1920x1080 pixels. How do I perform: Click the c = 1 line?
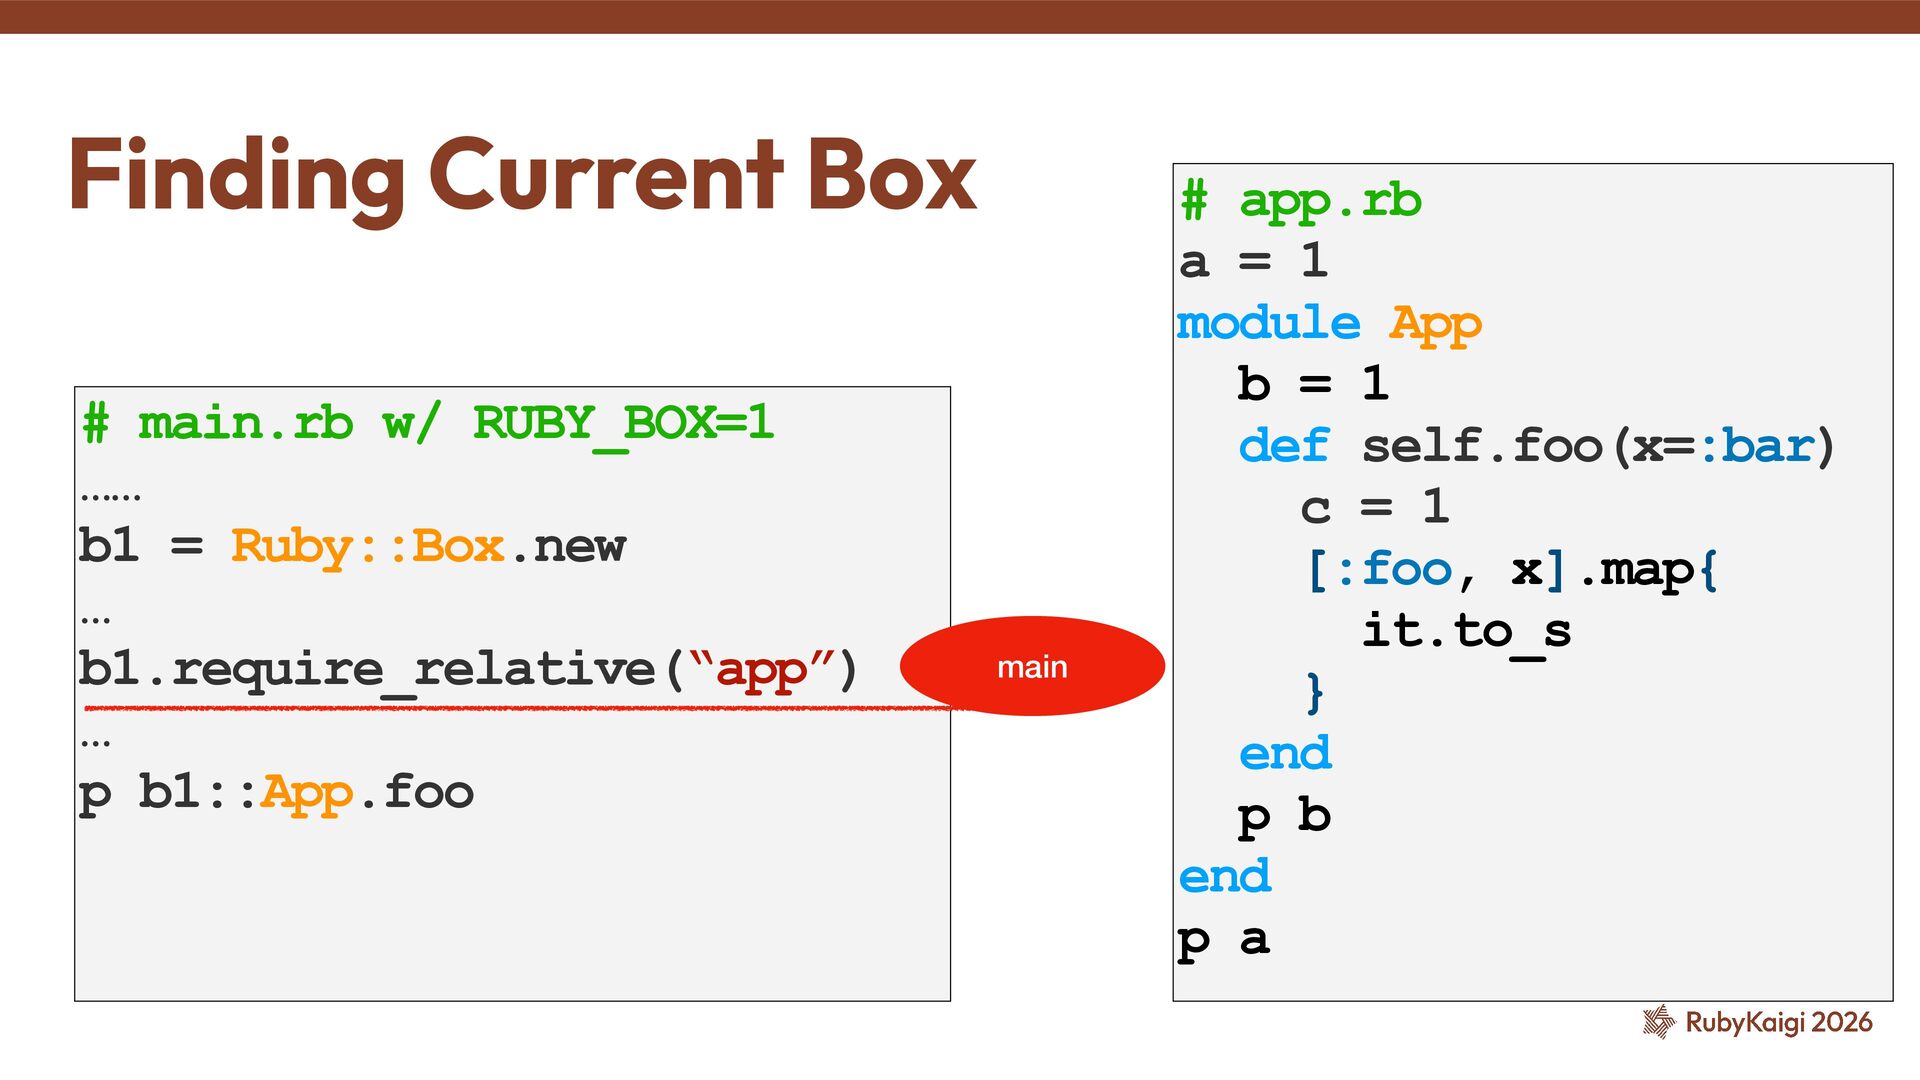1374,508
